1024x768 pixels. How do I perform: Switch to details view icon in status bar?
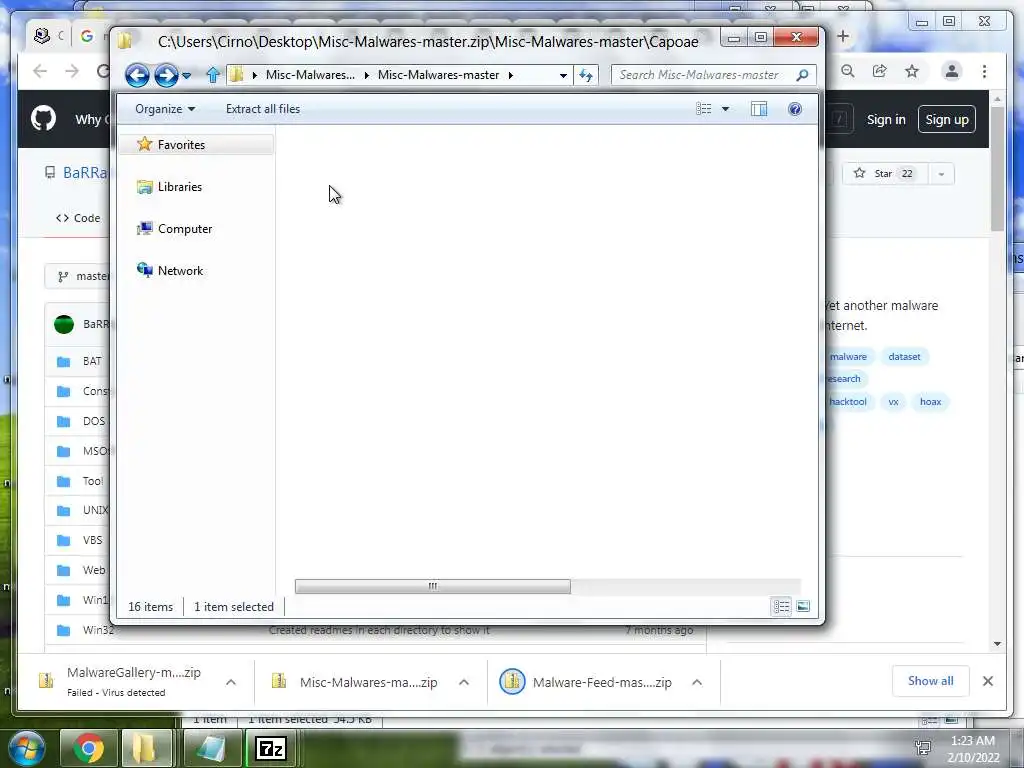pos(781,607)
